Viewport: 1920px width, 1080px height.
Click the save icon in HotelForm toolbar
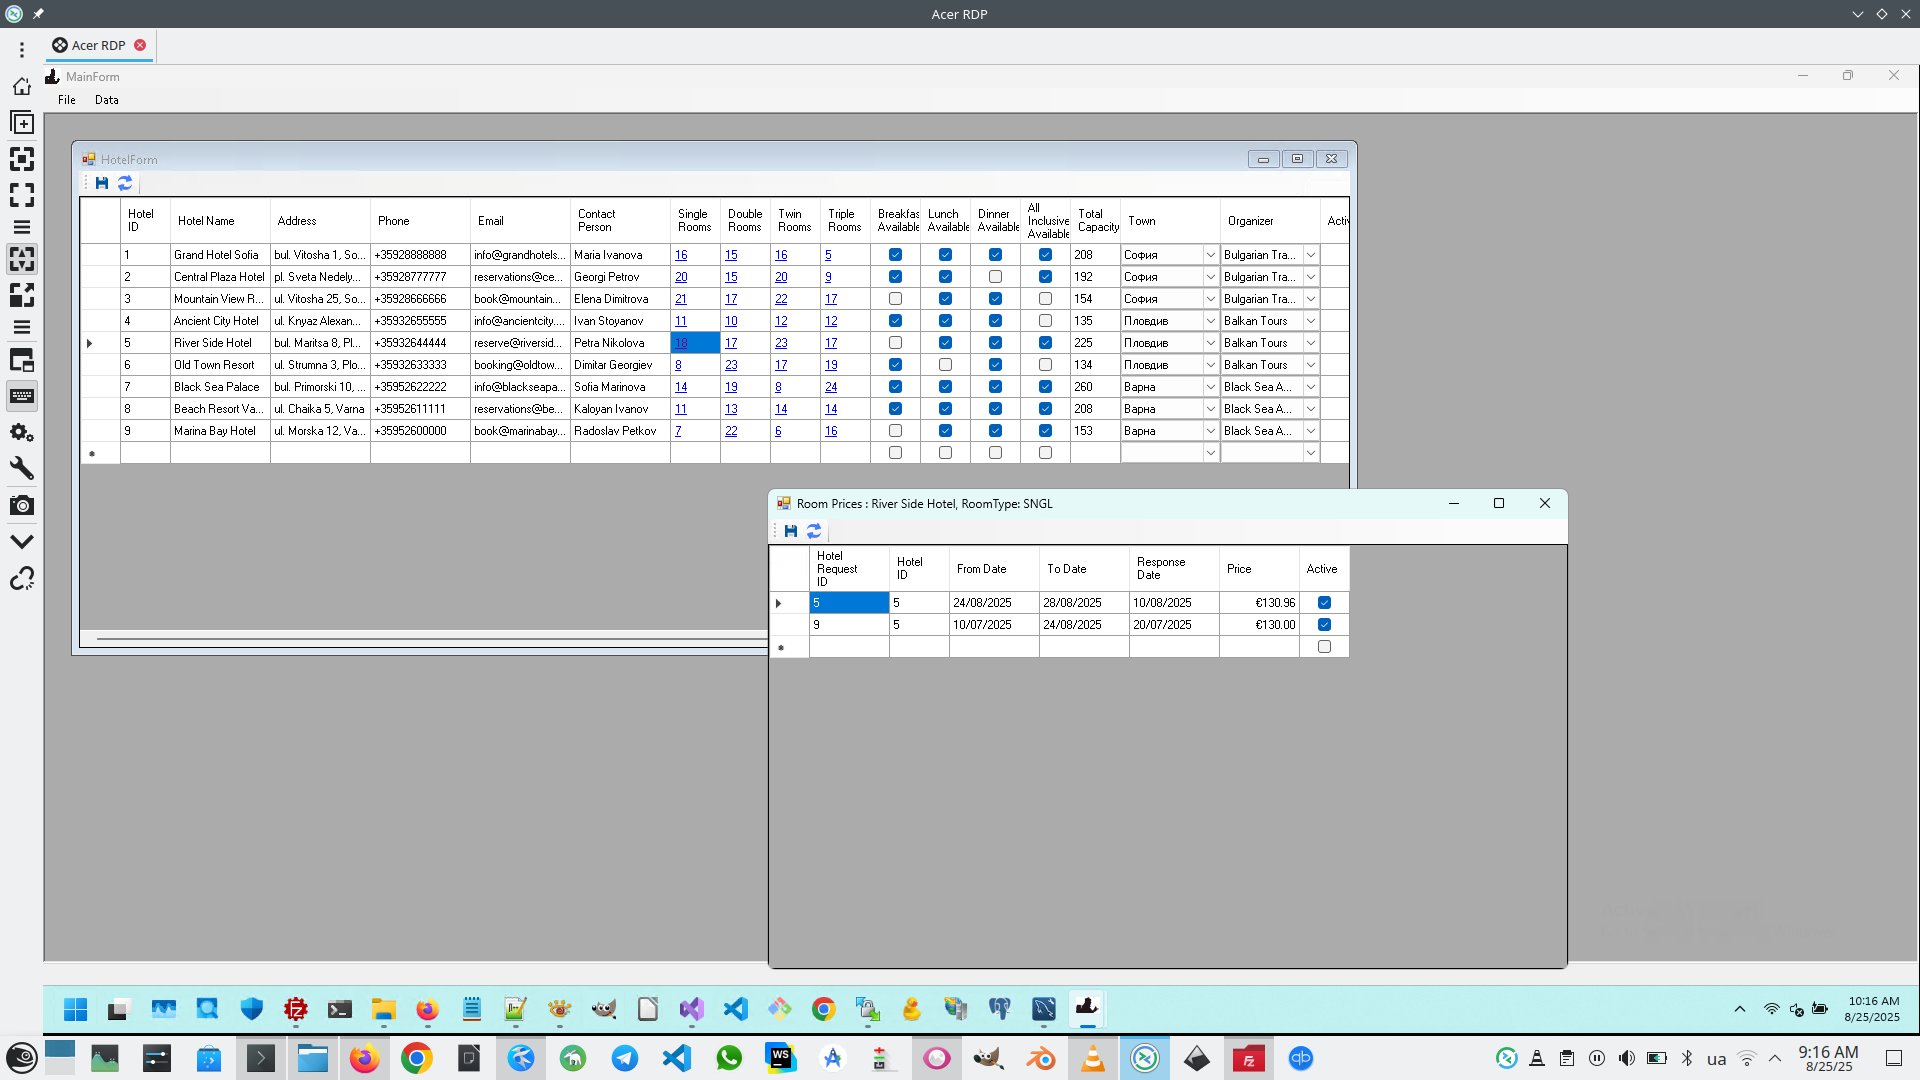(x=102, y=183)
